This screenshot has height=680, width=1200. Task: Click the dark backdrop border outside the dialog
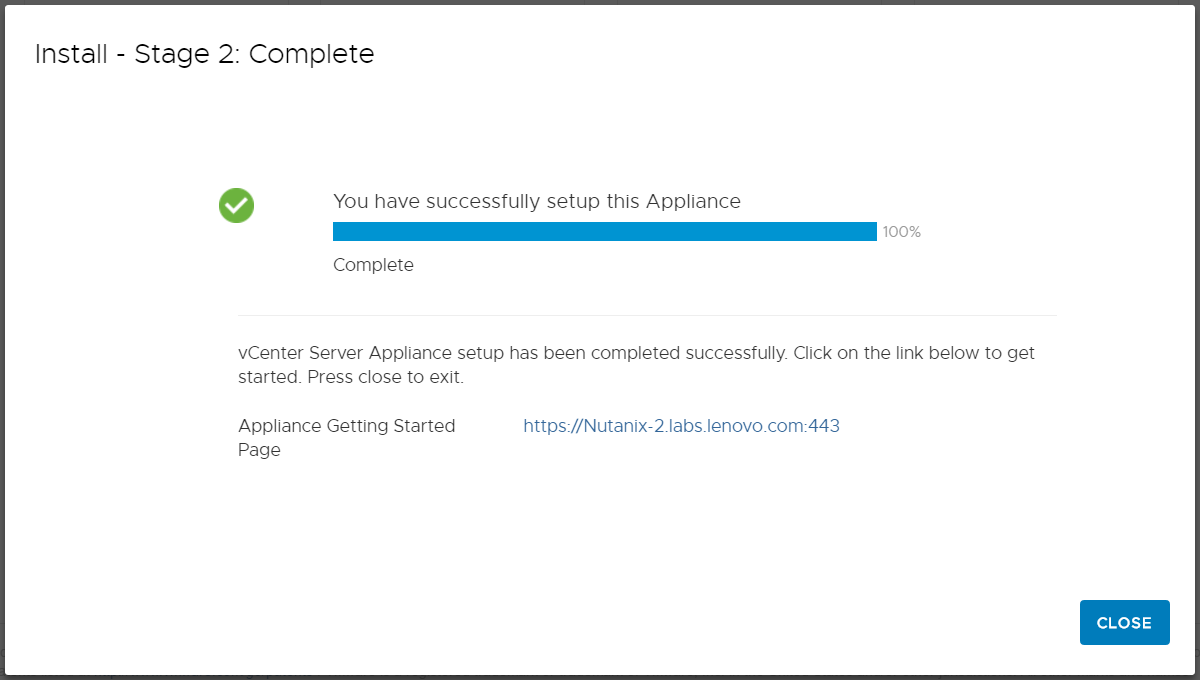click(600, 677)
